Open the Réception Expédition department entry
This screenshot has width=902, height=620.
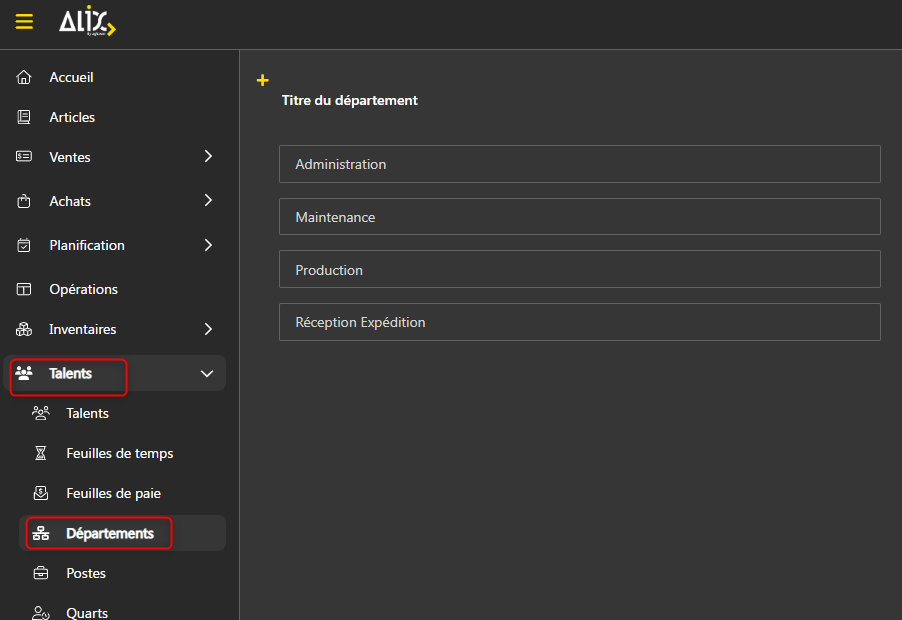pos(579,323)
